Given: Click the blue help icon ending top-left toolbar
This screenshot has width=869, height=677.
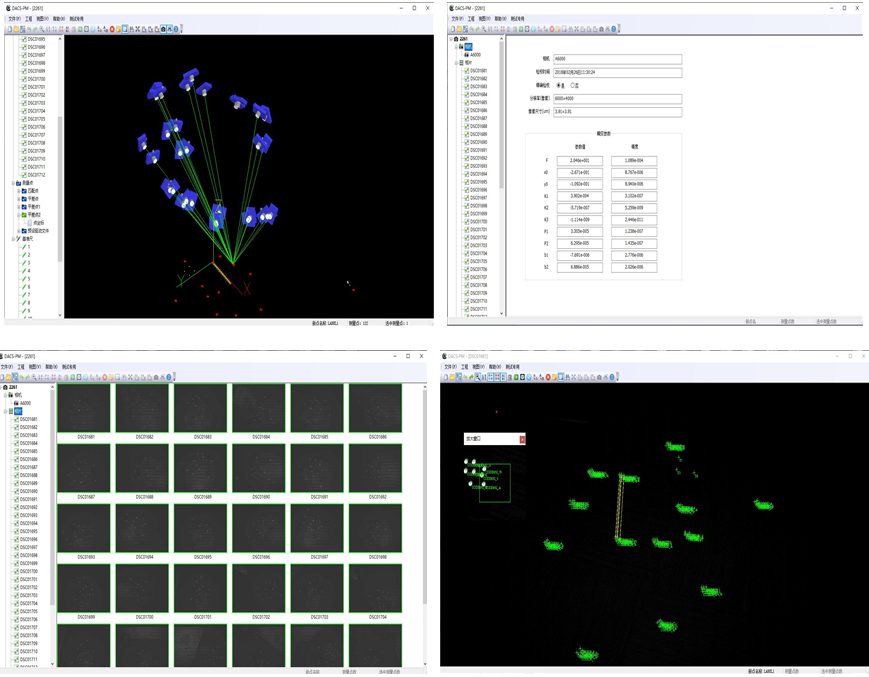Looking at the screenshot, I should pos(176,29).
